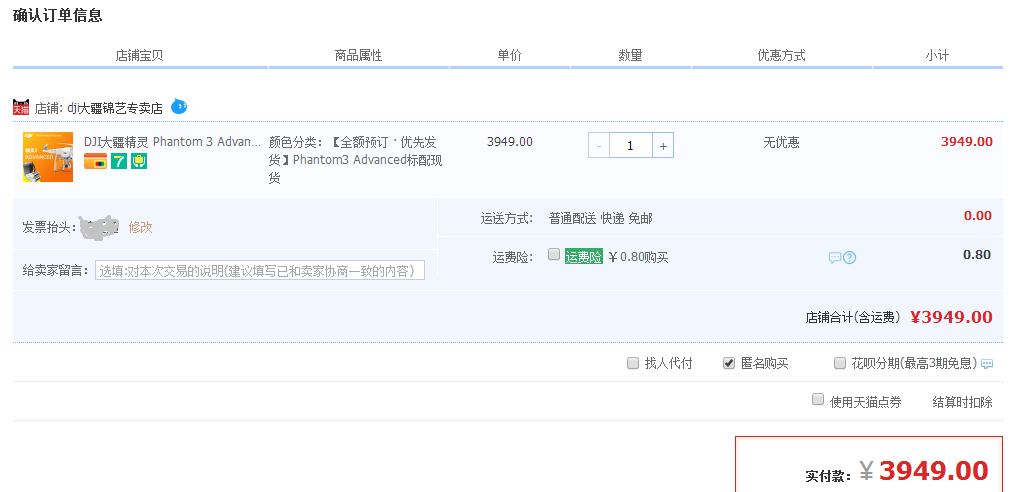1015x492 pixels.
Task: Click the chat icon next to 花呗分期
Action: tap(987, 364)
